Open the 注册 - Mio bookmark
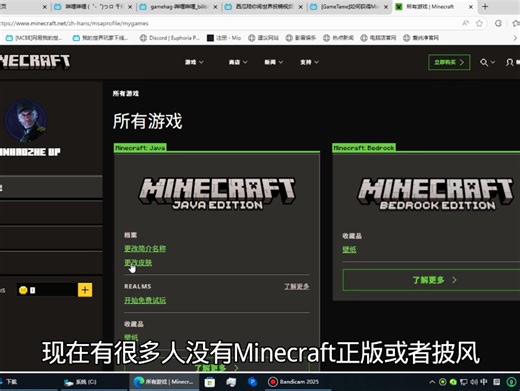This screenshot has width=520, height=391. coord(224,38)
